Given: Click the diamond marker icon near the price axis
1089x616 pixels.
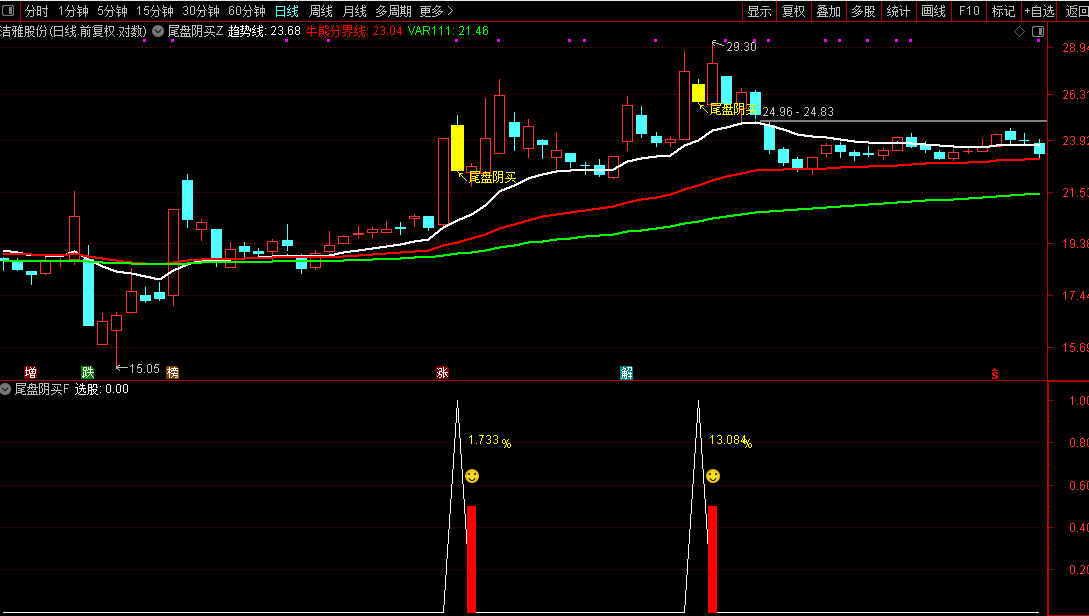Looking at the screenshot, I should pos(1019,31).
